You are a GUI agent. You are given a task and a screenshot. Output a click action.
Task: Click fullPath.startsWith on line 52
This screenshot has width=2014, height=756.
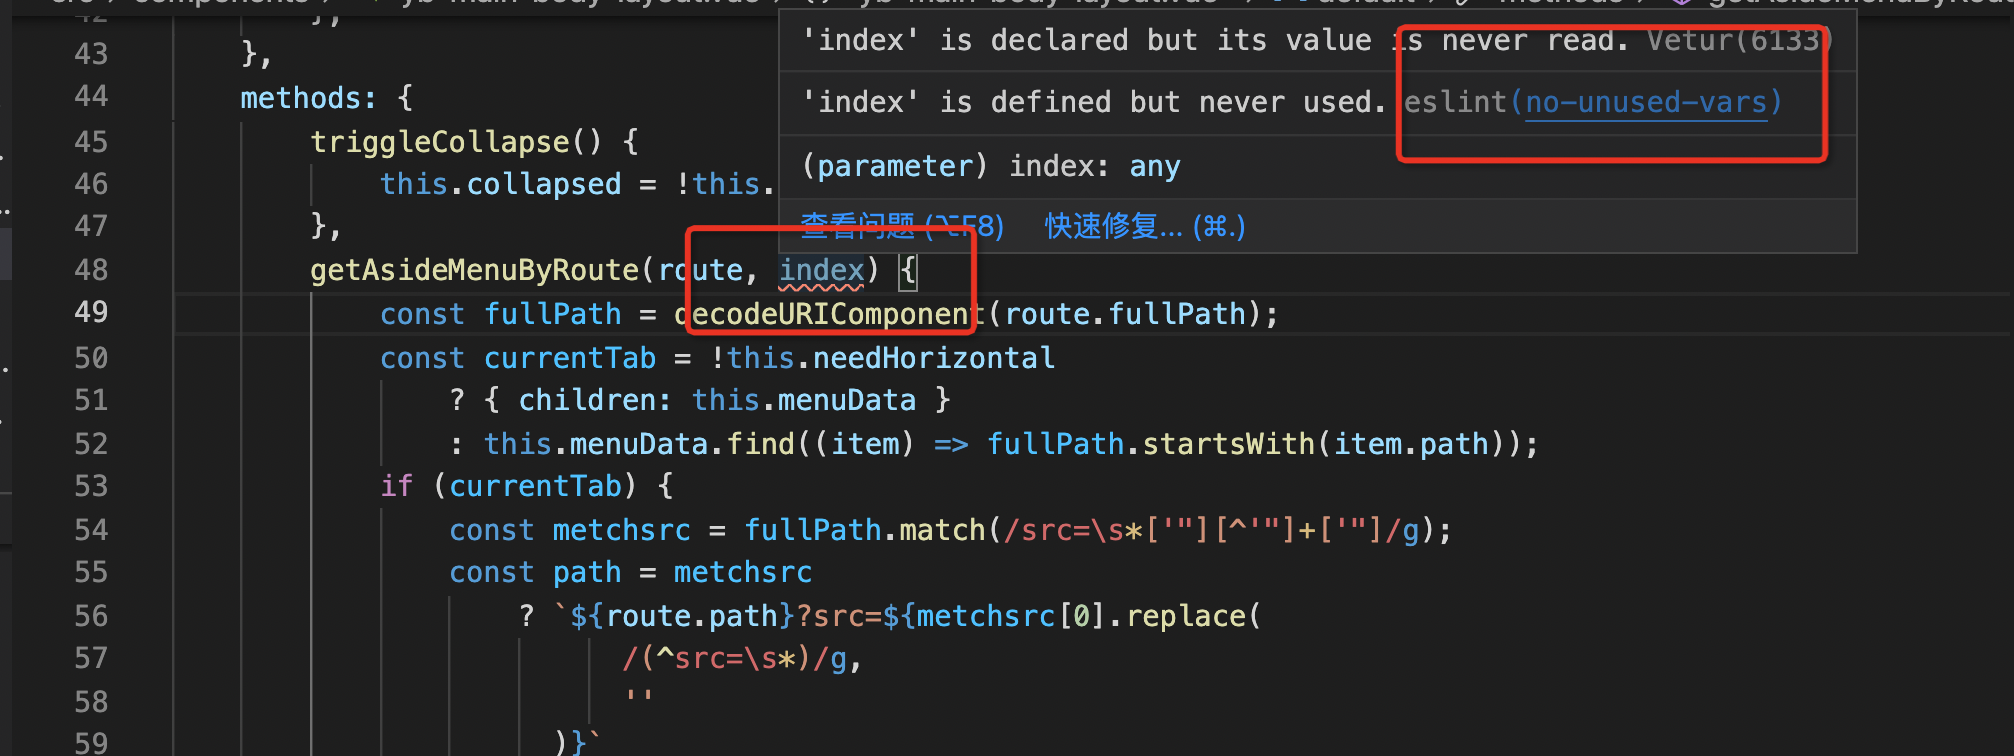pos(1150,444)
